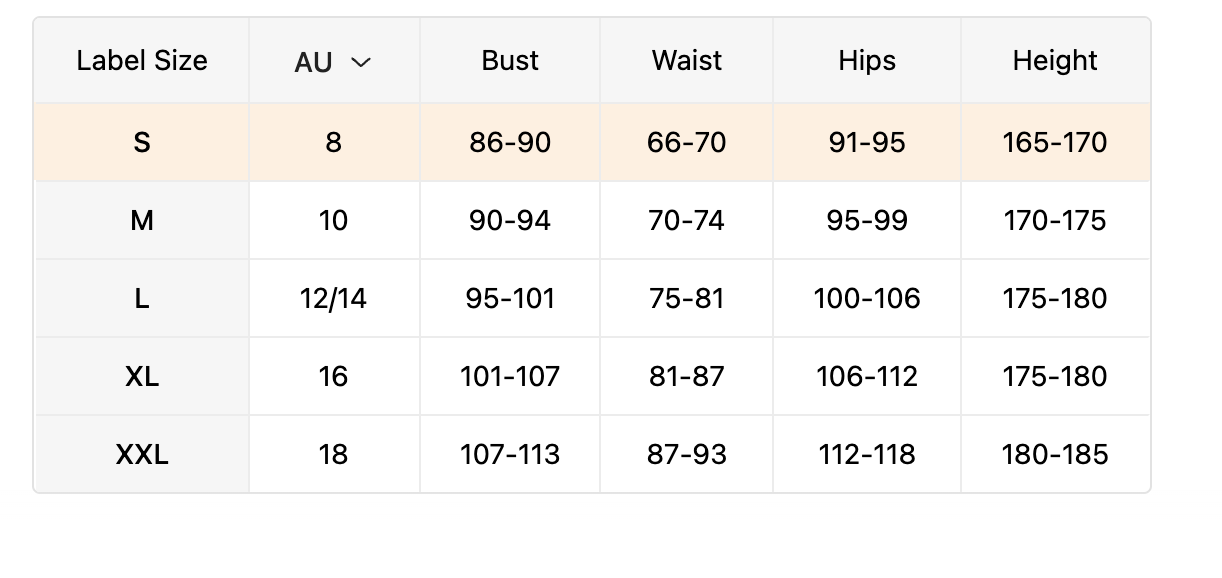Click the waist measurement 87-93 cell
The height and width of the screenshot is (578, 1222).
coord(687,455)
